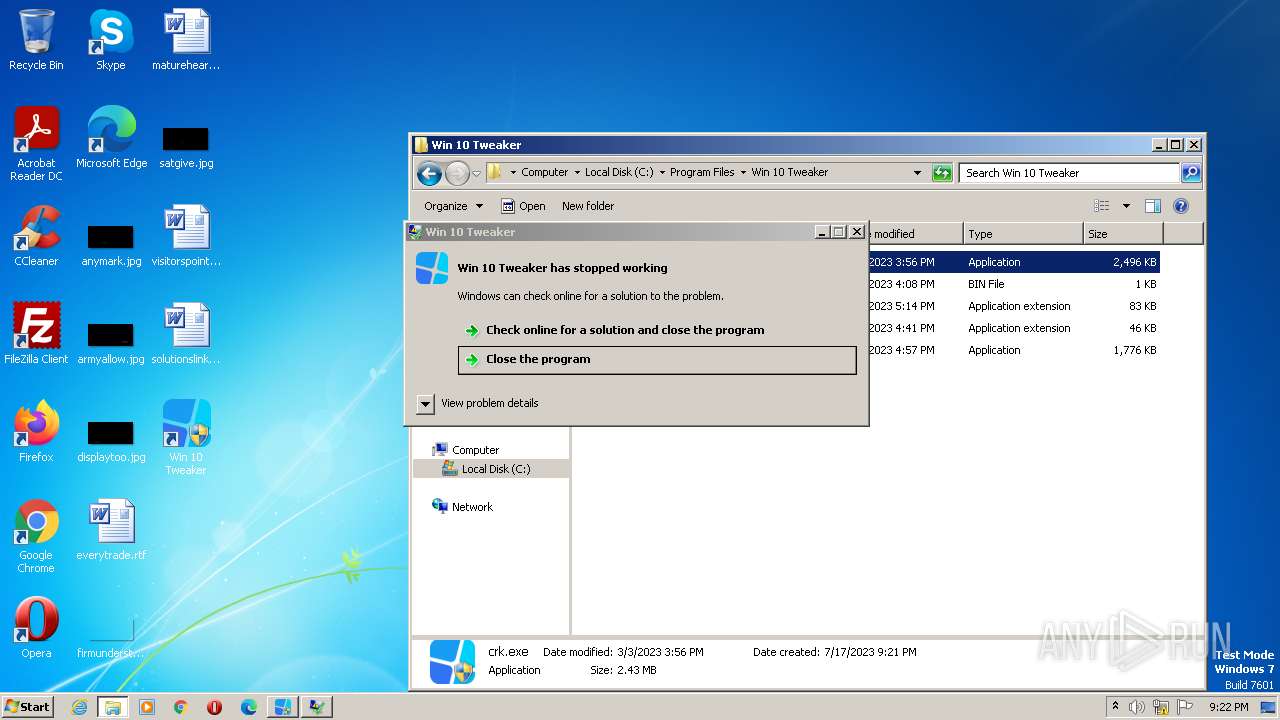Screen dimensions: 1280x720
Task: Select the 1,776 KB Application row
Action: coord(1015,350)
